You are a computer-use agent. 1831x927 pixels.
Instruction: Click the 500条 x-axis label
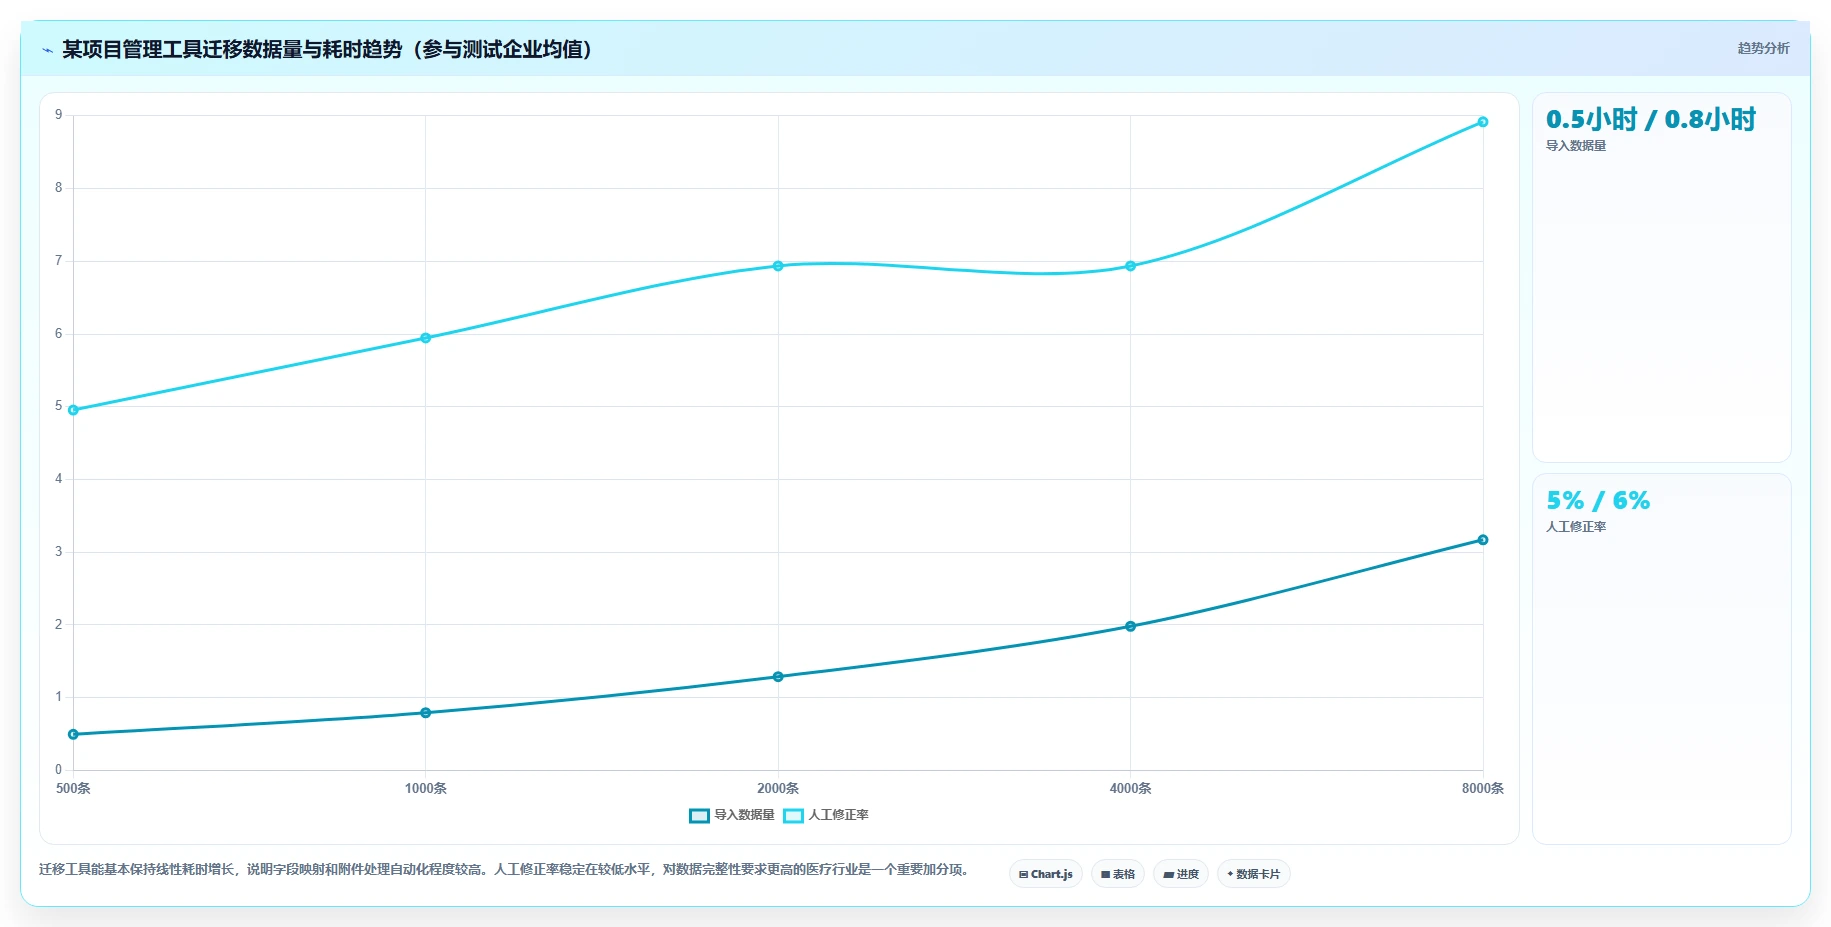tap(73, 788)
